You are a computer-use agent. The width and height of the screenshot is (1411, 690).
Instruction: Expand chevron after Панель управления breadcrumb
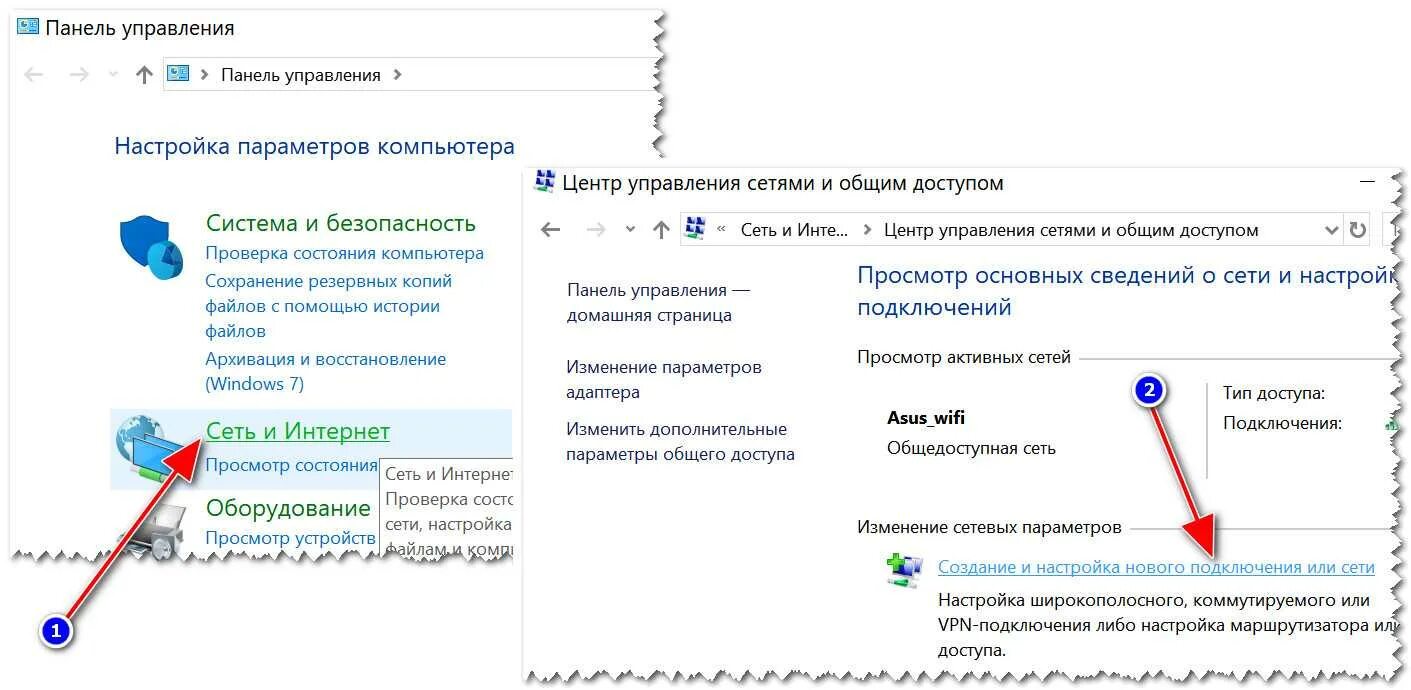click(x=397, y=75)
